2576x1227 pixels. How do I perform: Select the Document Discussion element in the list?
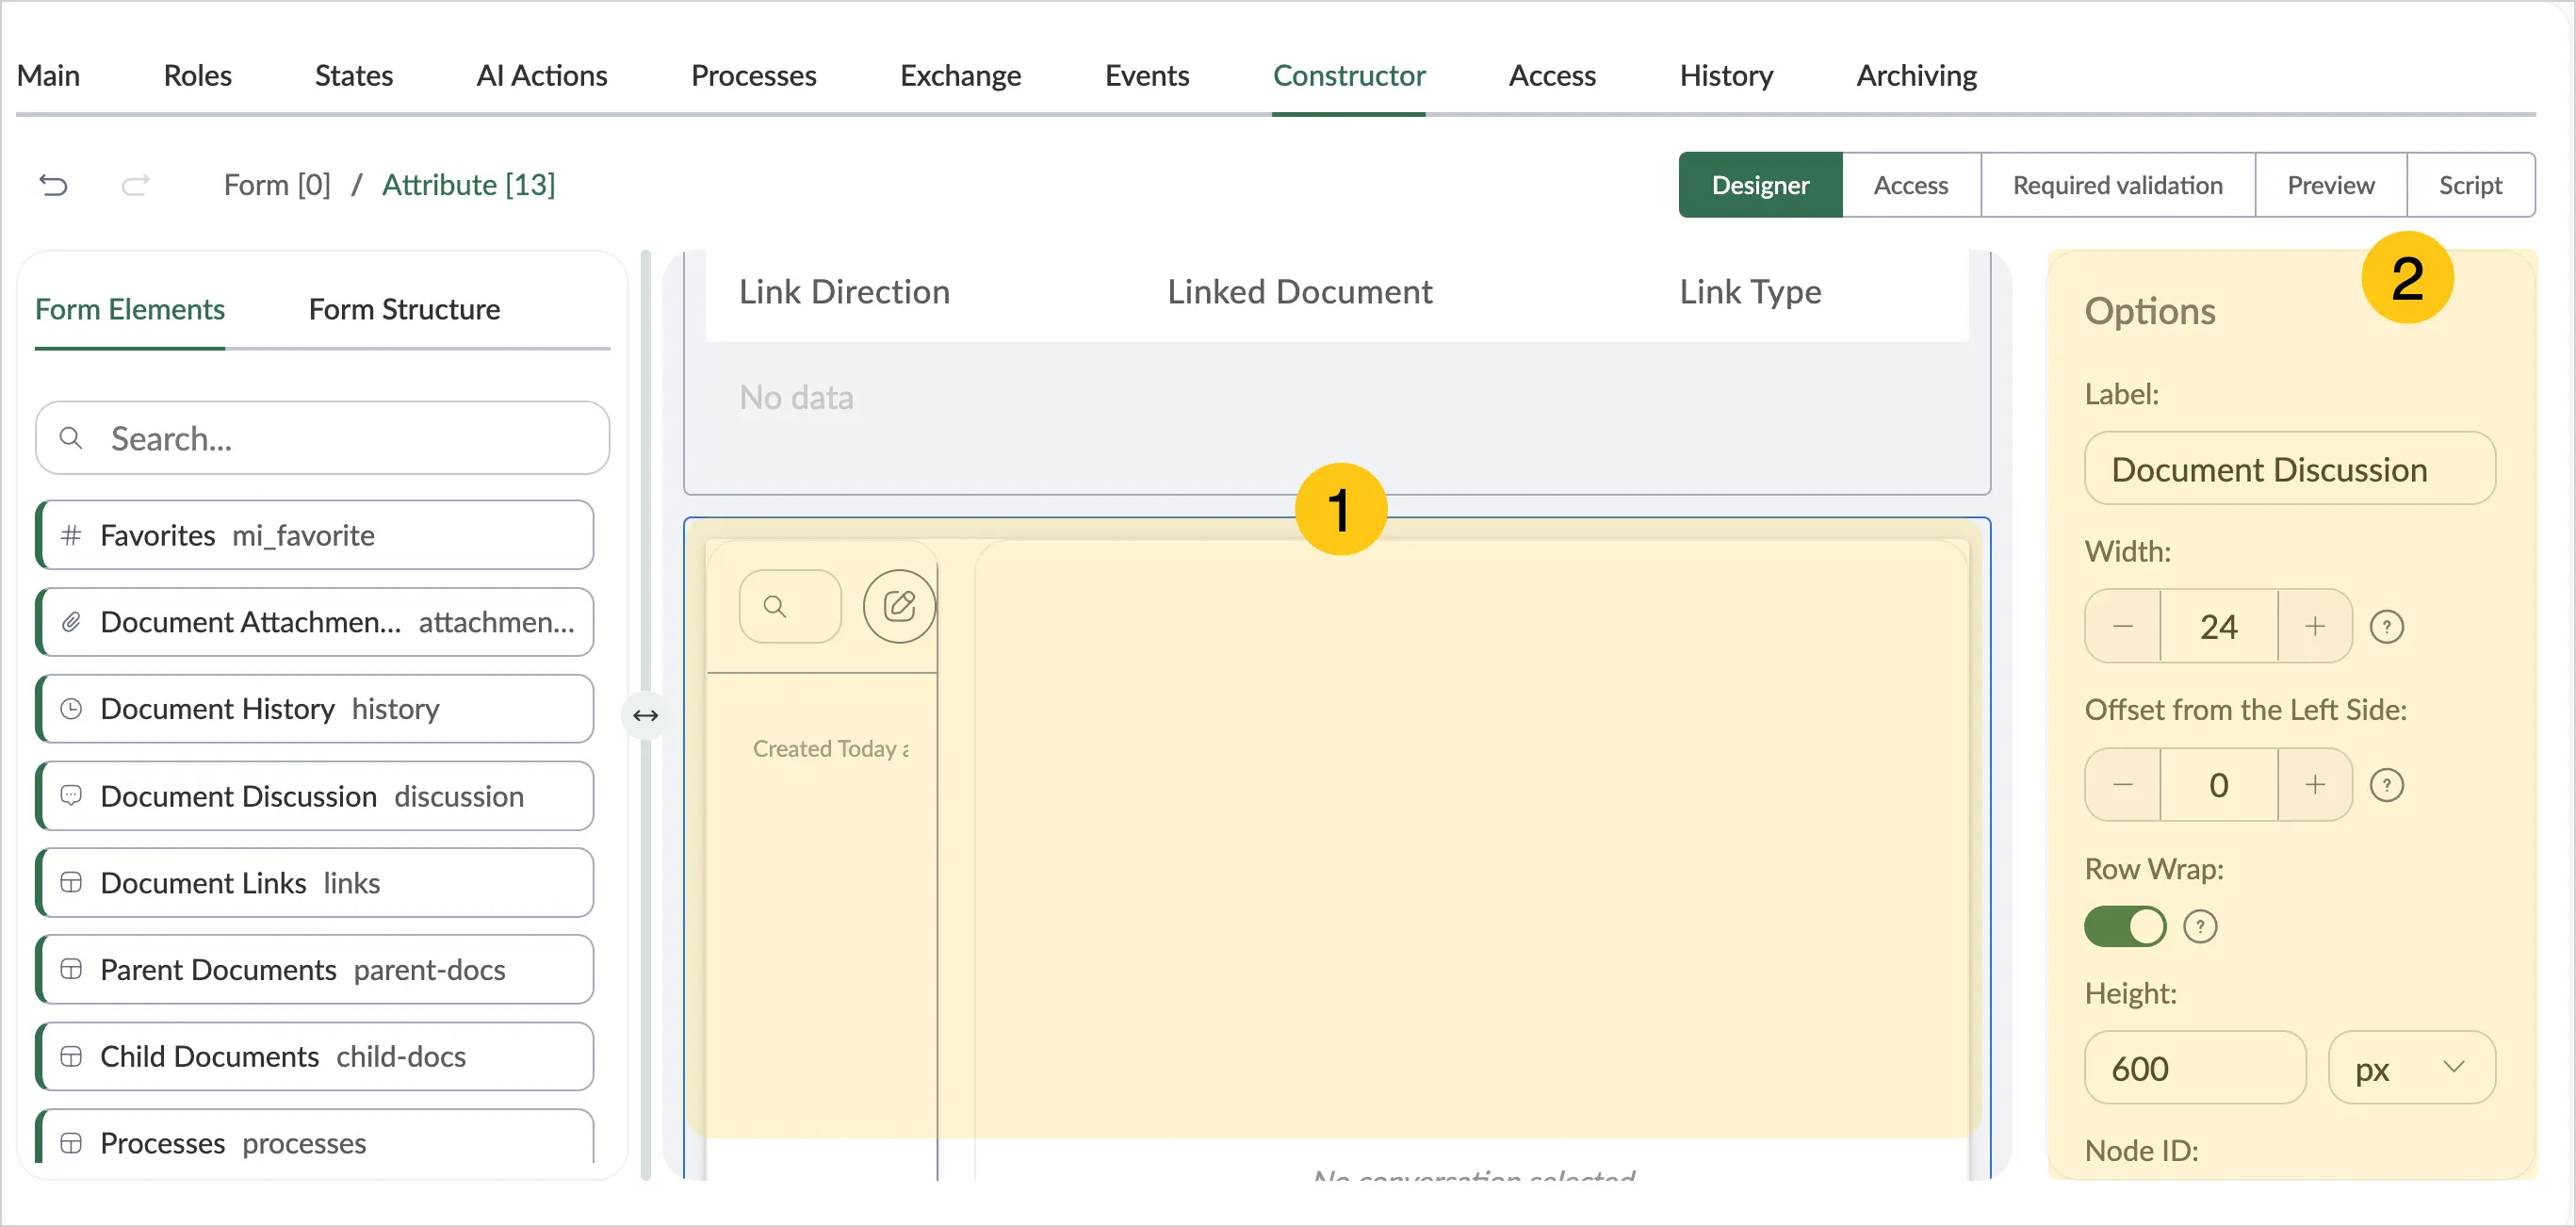coord(315,796)
